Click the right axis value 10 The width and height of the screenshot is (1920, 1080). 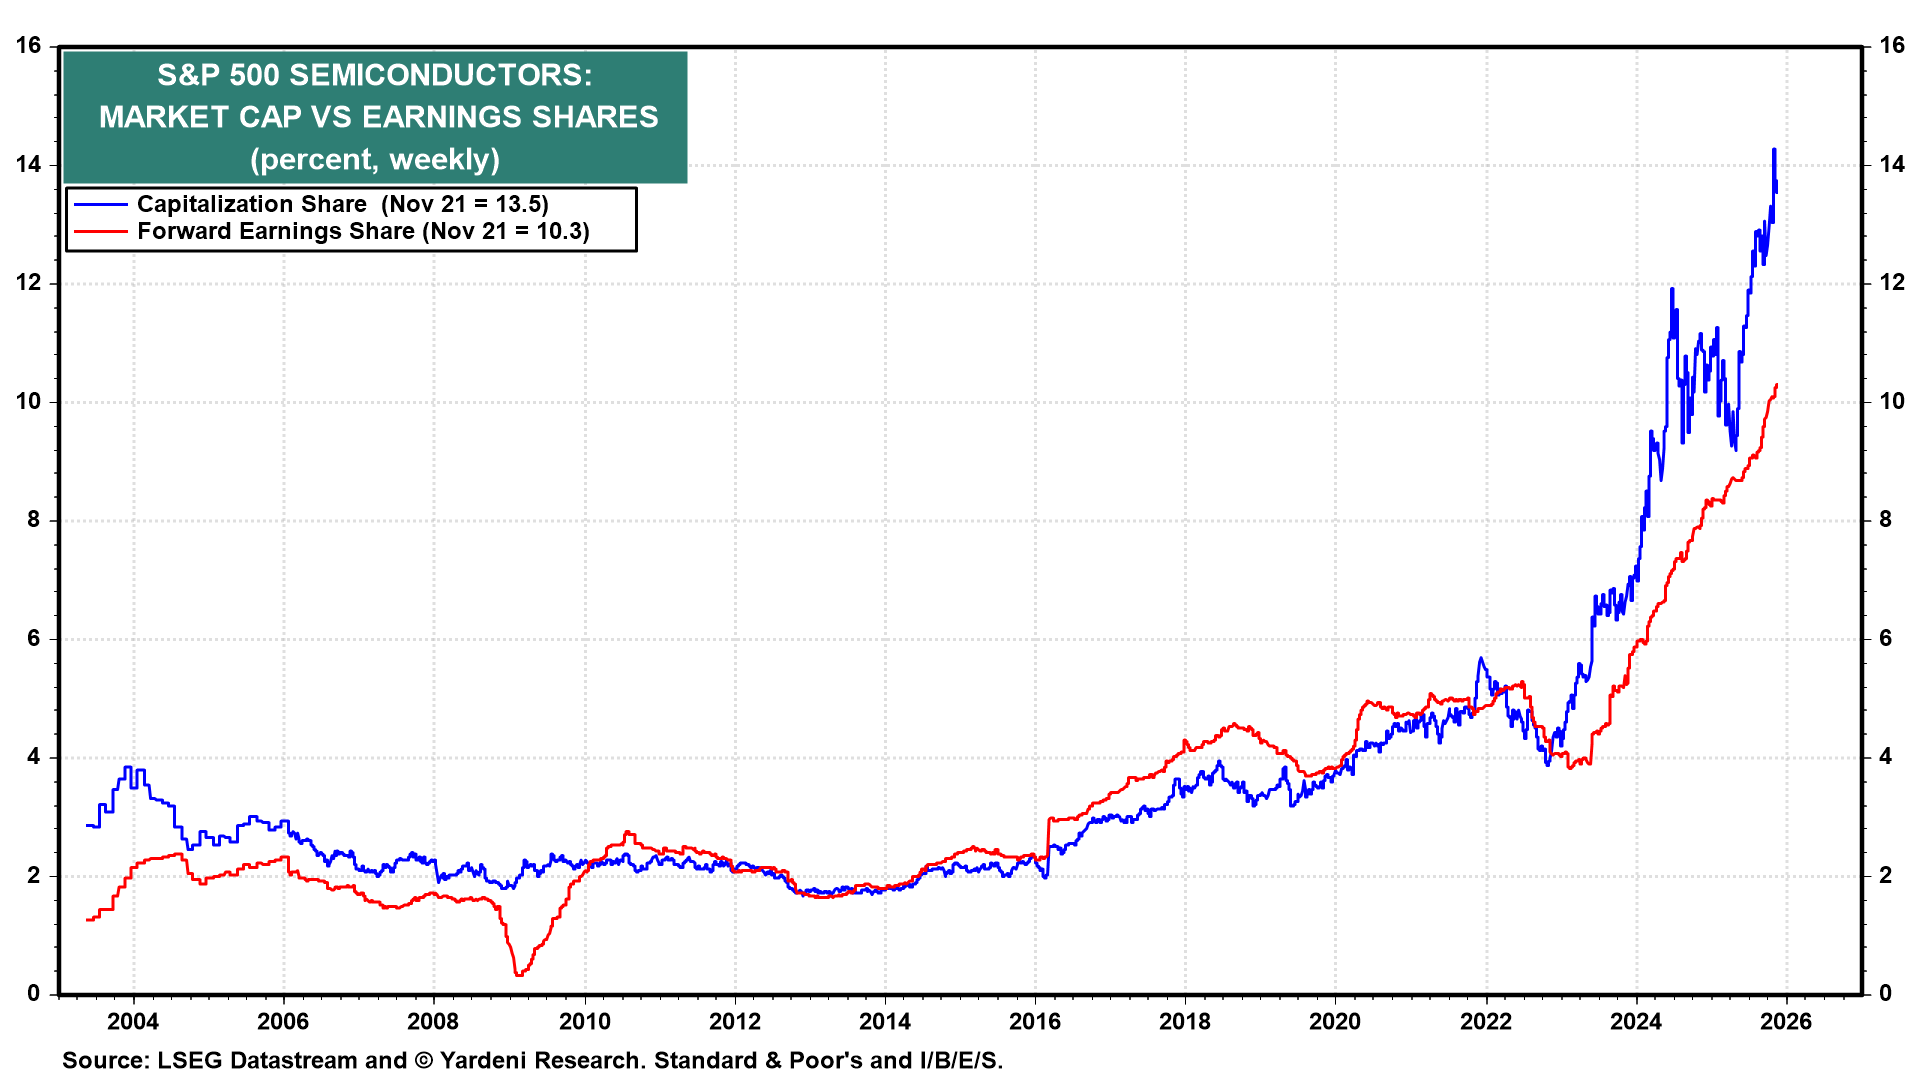point(1892,402)
